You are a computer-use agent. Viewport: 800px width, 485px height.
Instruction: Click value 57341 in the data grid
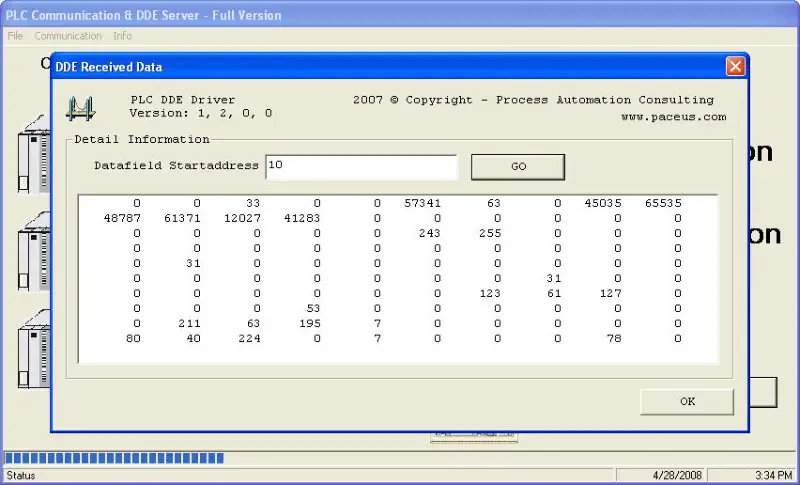421,203
